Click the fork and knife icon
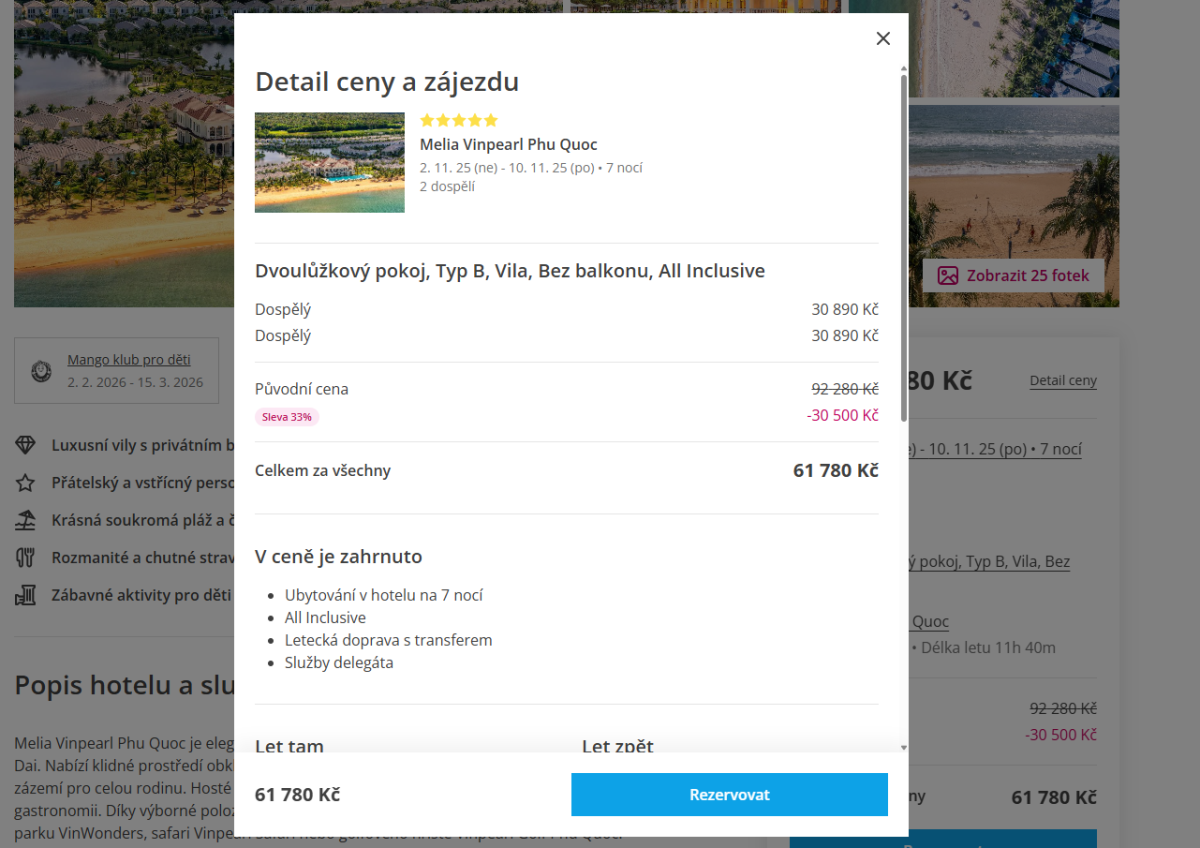Viewport: 1200px width, 848px height. click(x=26, y=558)
